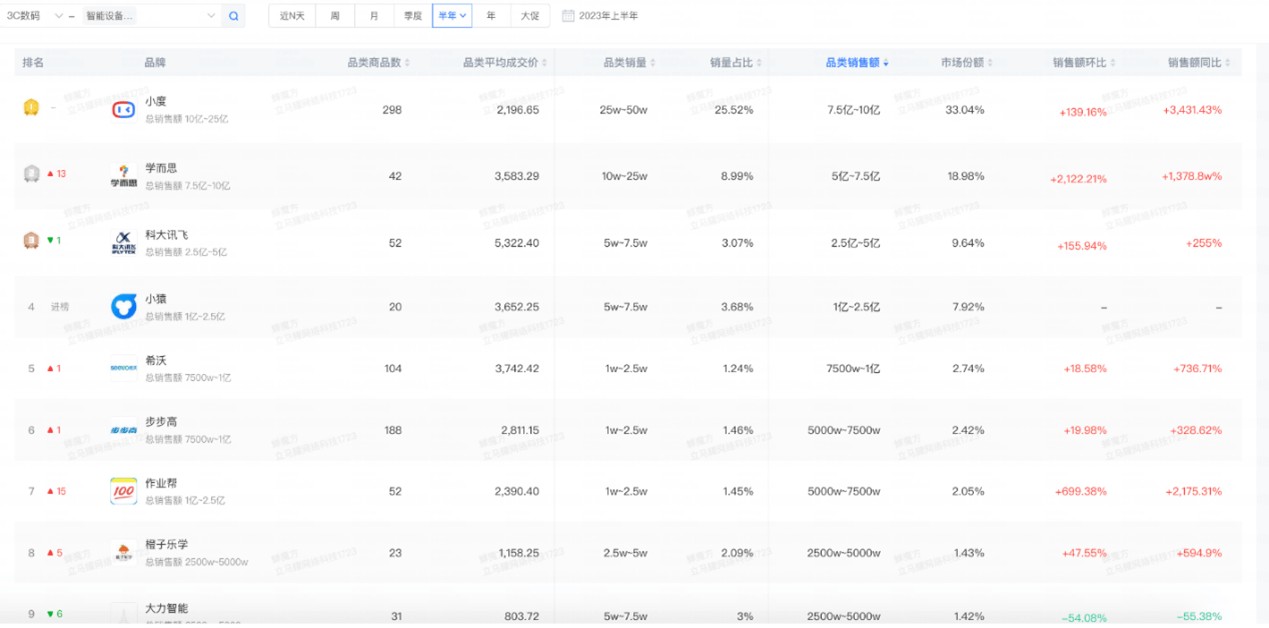Click the 品牌 column header
This screenshot has height=628, width=1269.
point(155,63)
